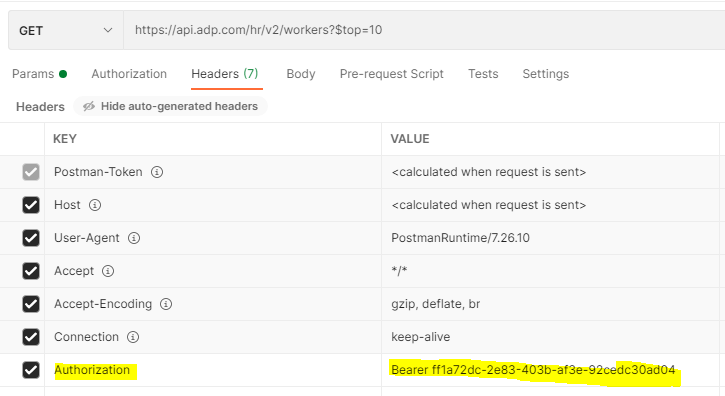Click crossed-eye icon in hide headers button
The image size is (725, 396).
[x=89, y=106]
